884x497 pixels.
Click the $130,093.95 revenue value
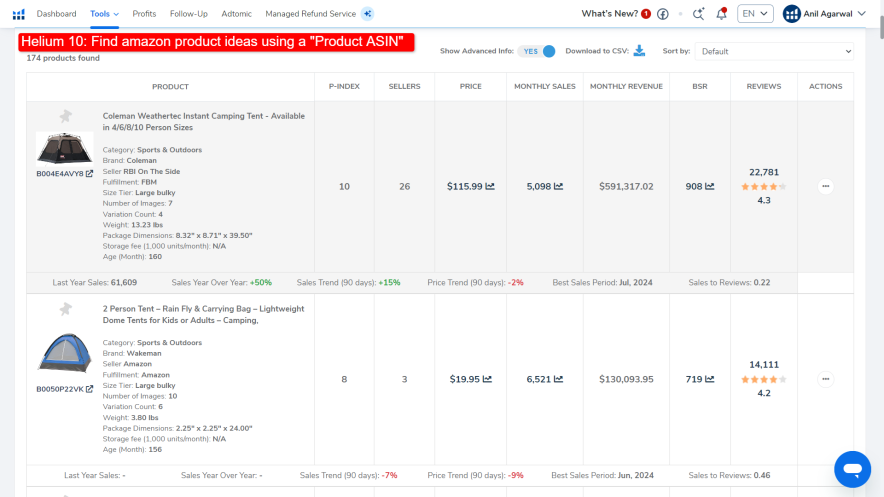tap(626, 379)
